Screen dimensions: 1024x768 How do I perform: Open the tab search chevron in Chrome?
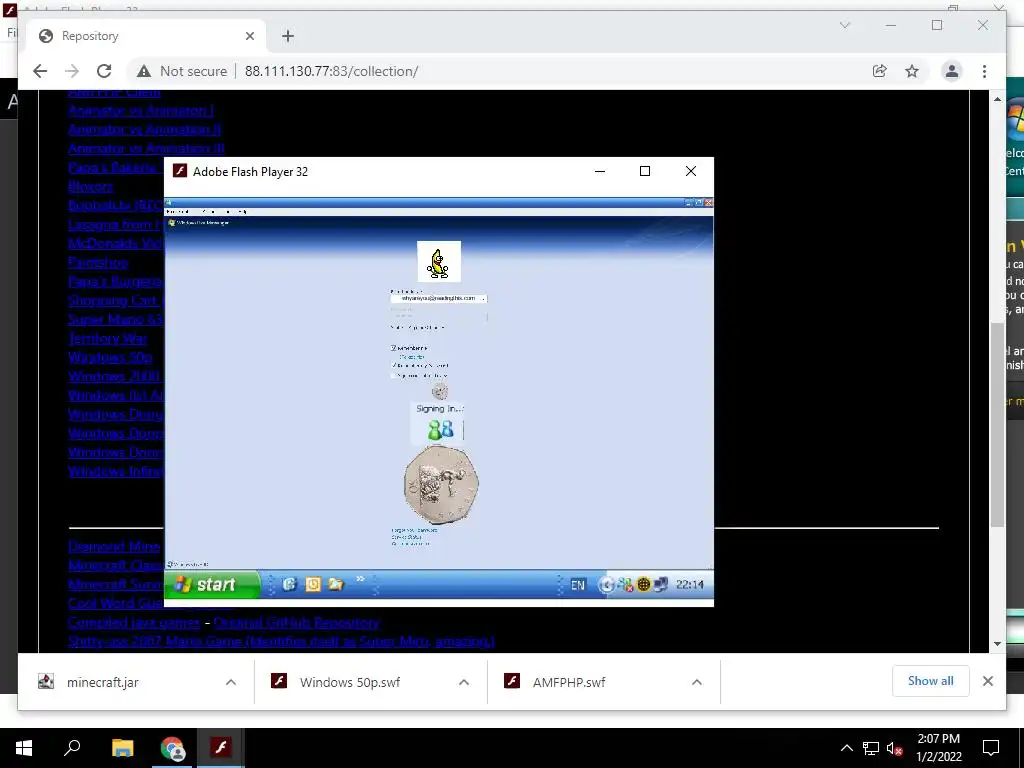coord(844,25)
